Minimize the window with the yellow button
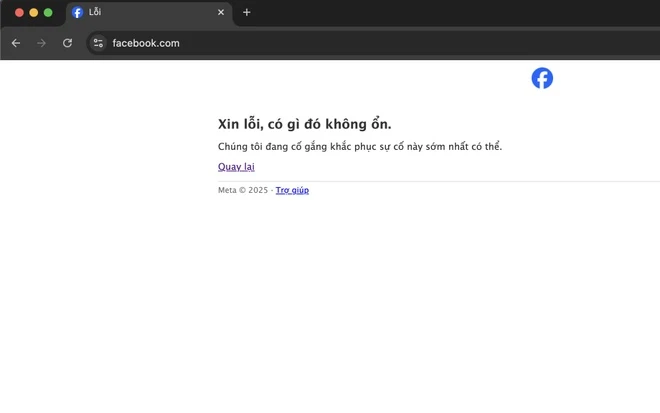 (33, 12)
